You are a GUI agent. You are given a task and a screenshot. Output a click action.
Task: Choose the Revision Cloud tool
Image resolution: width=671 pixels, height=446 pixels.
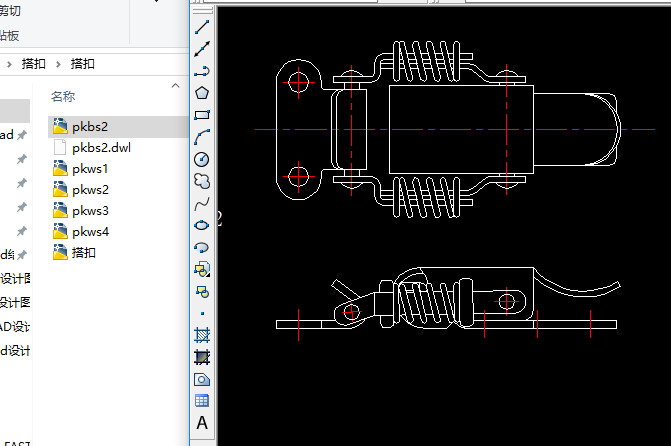pos(202,181)
